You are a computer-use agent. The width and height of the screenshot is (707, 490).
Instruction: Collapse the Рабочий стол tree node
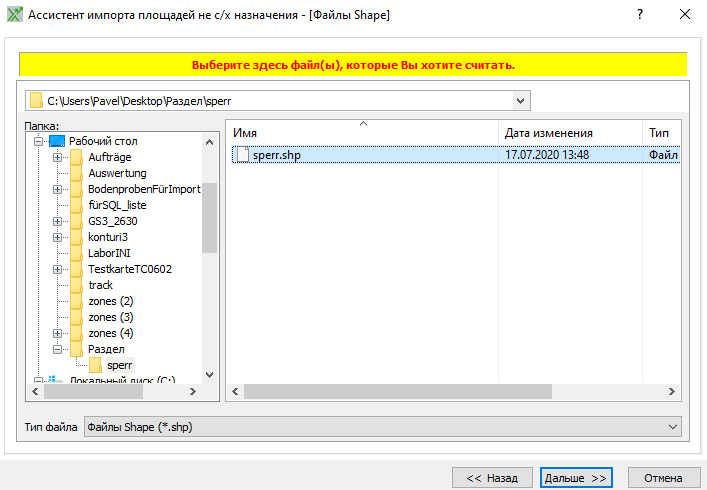(x=38, y=142)
